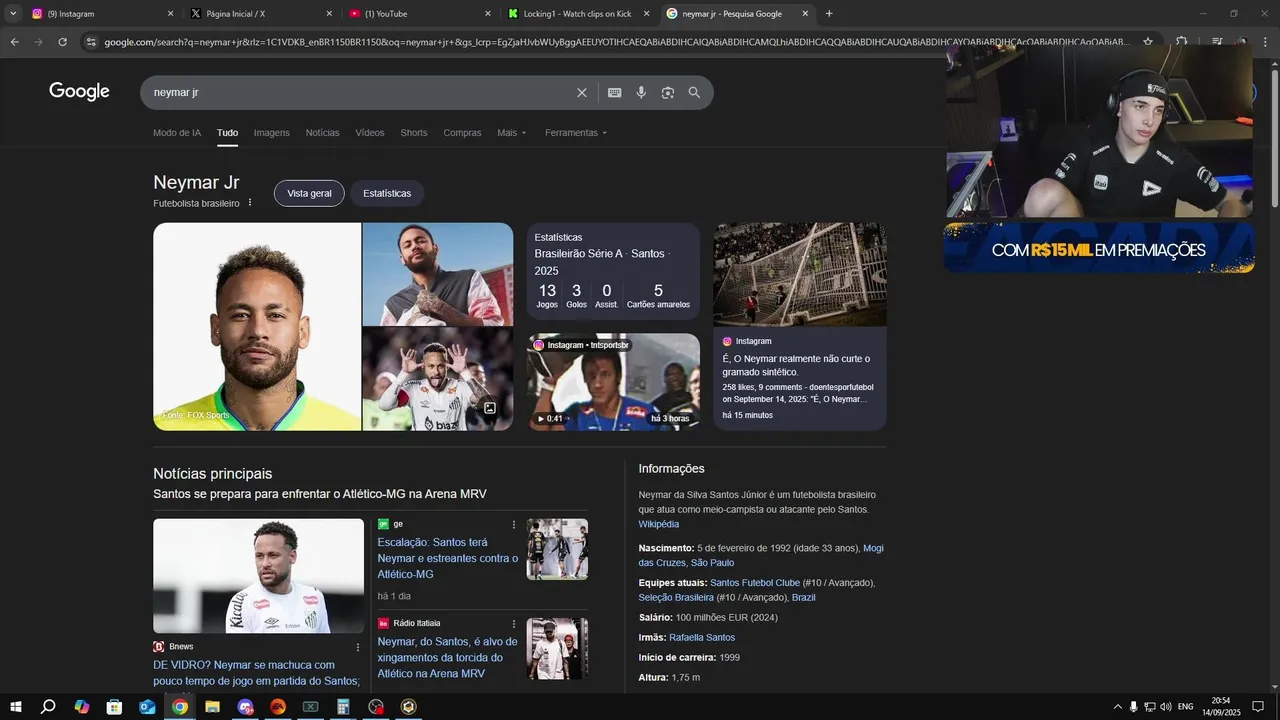
Task: Select the Vista geral chip
Action: pos(309,193)
